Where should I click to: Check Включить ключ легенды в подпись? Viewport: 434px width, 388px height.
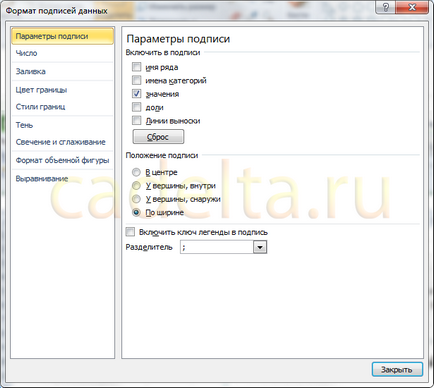pos(130,232)
